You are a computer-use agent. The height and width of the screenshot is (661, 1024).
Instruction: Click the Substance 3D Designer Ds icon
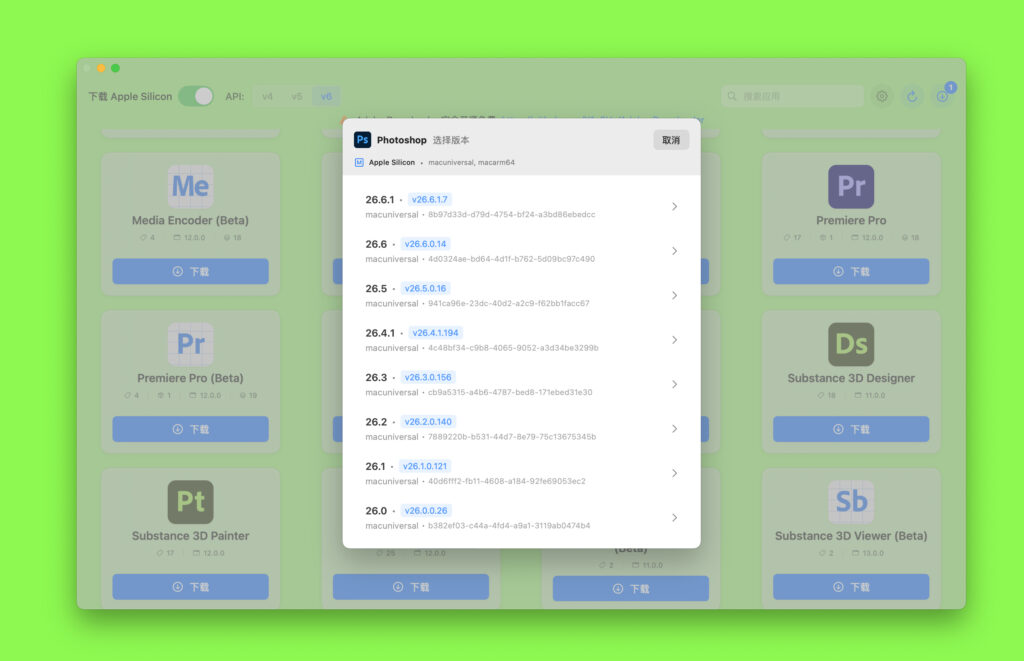[851, 344]
